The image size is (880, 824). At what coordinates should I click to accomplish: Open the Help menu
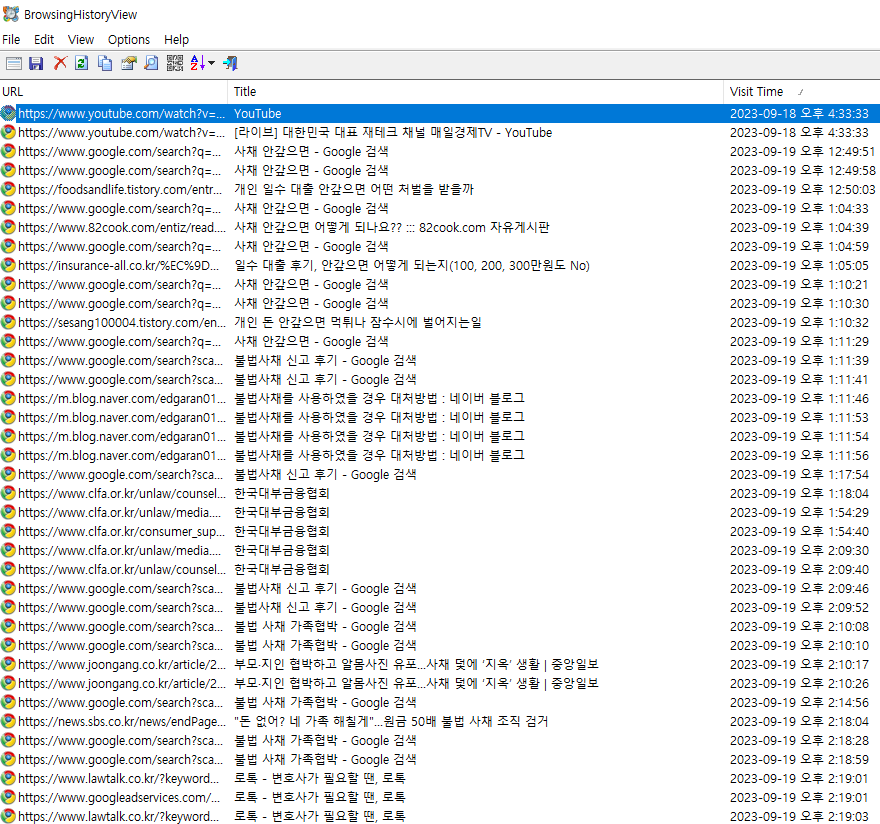176,40
